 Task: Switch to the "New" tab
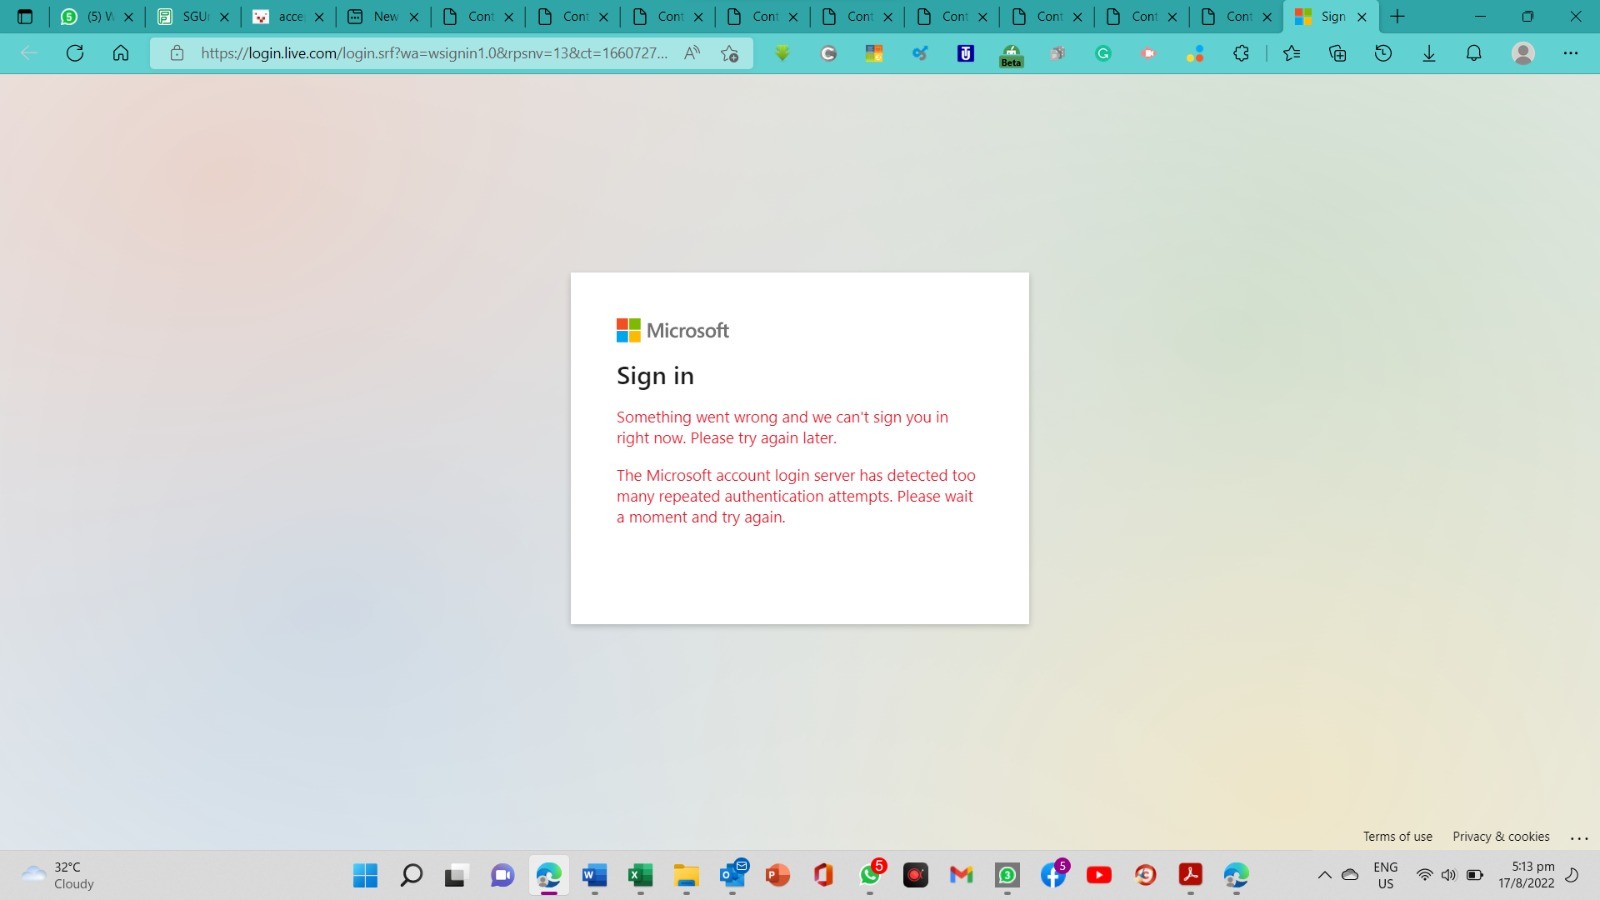(x=383, y=17)
